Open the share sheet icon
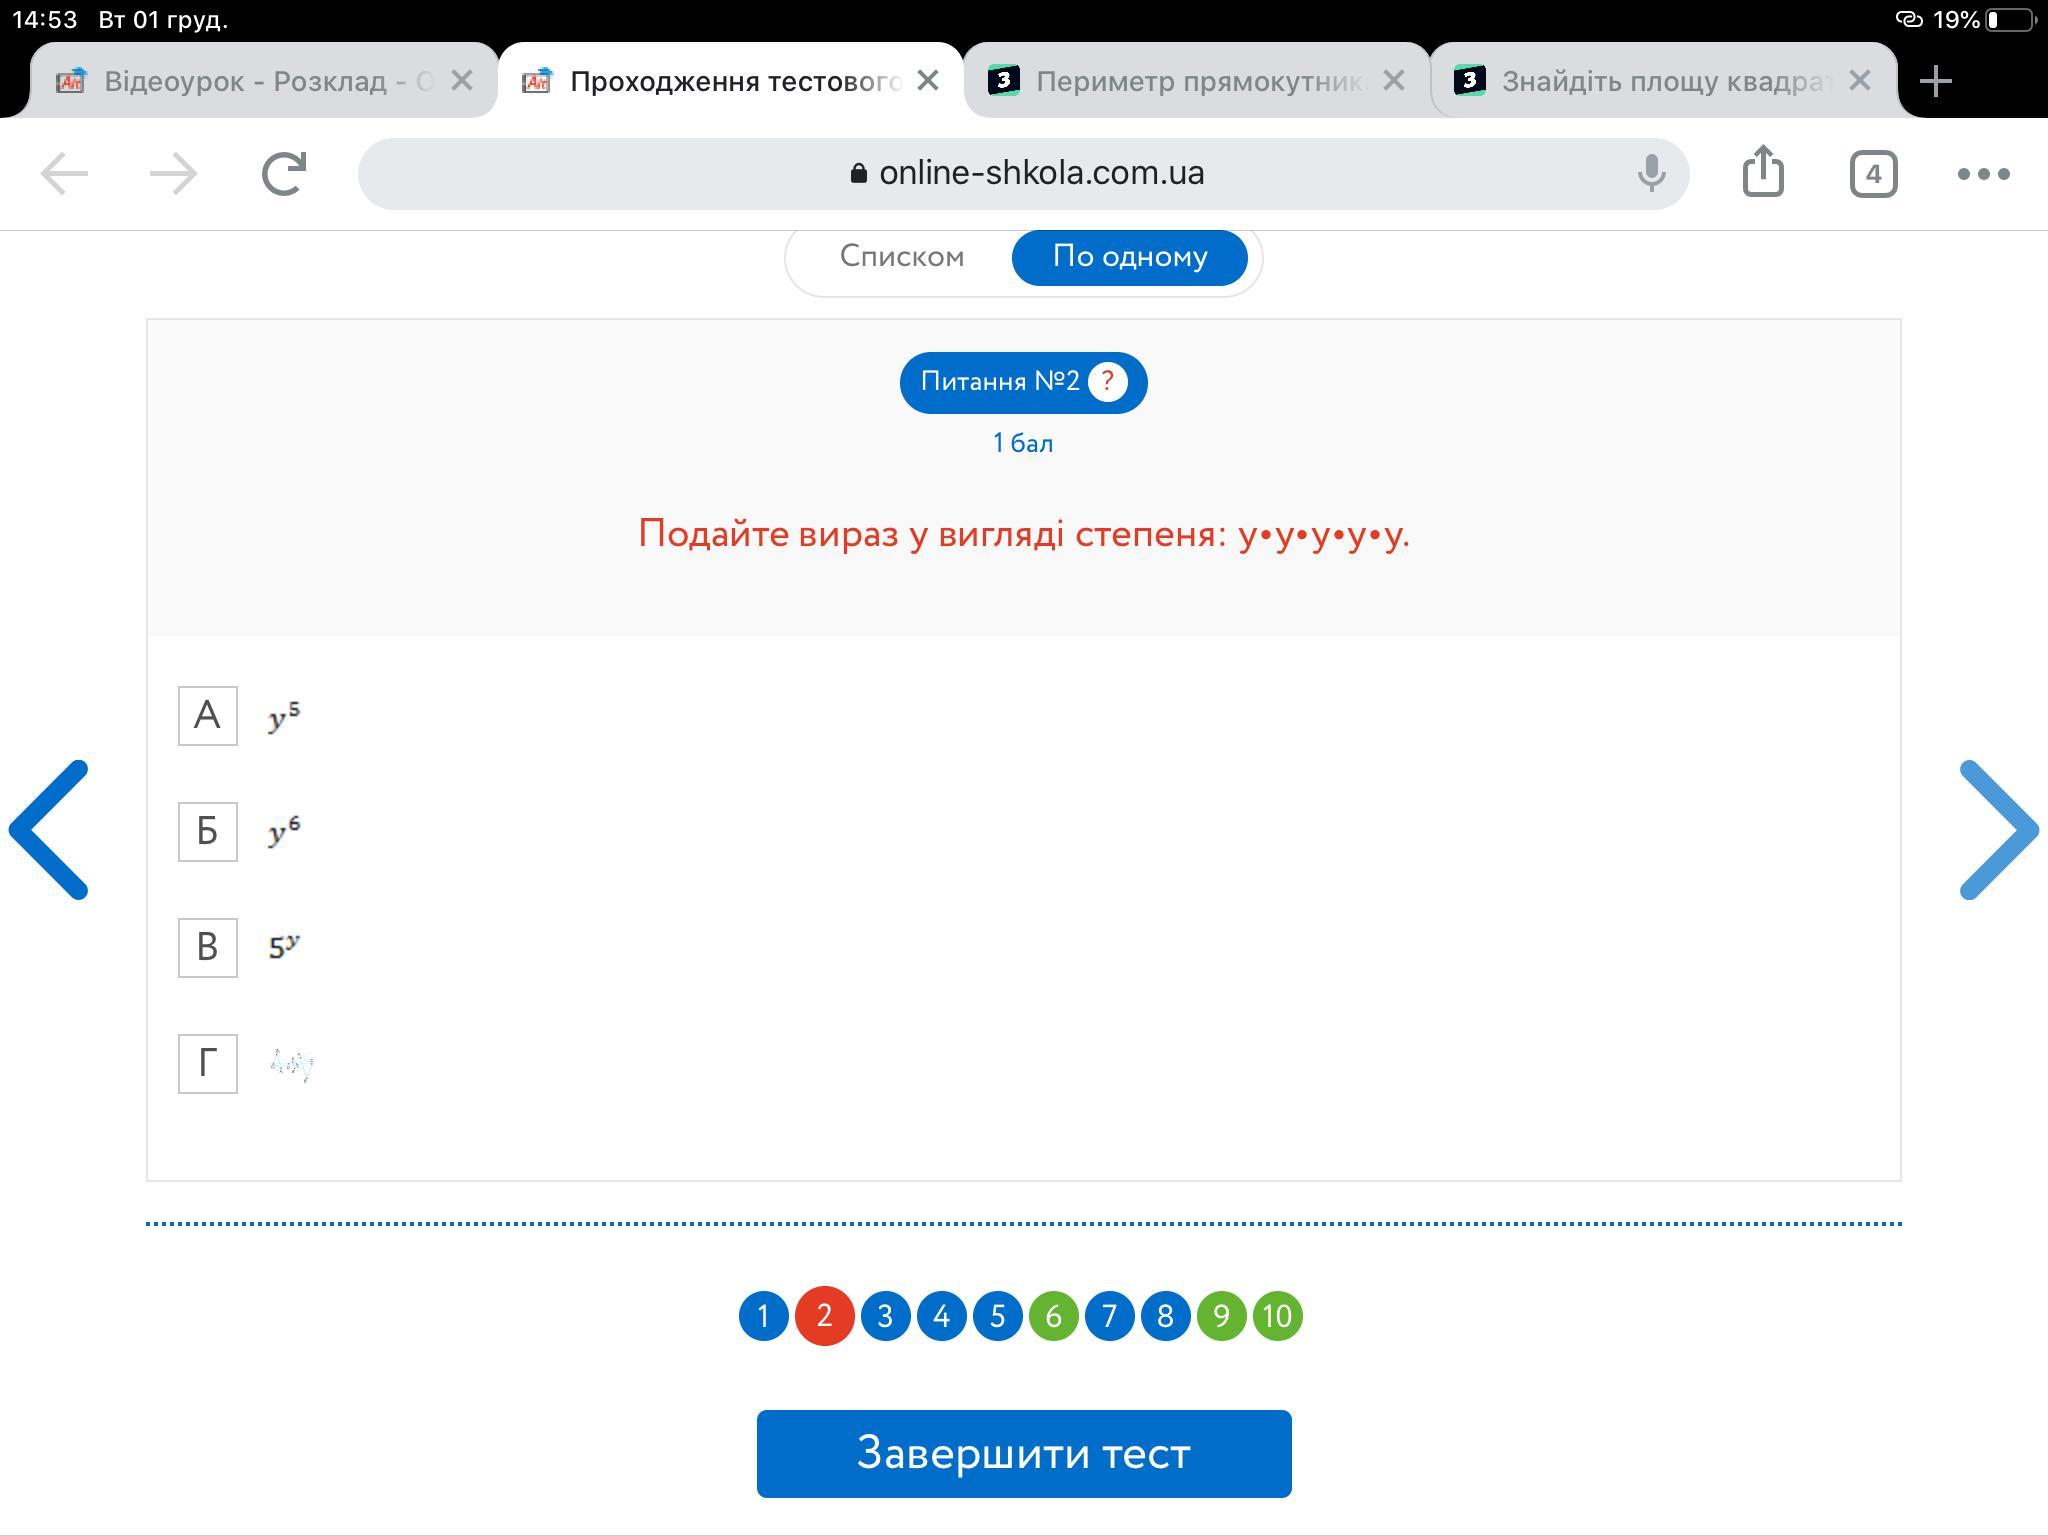Image resolution: width=2048 pixels, height=1536 pixels. pyautogui.click(x=1762, y=172)
